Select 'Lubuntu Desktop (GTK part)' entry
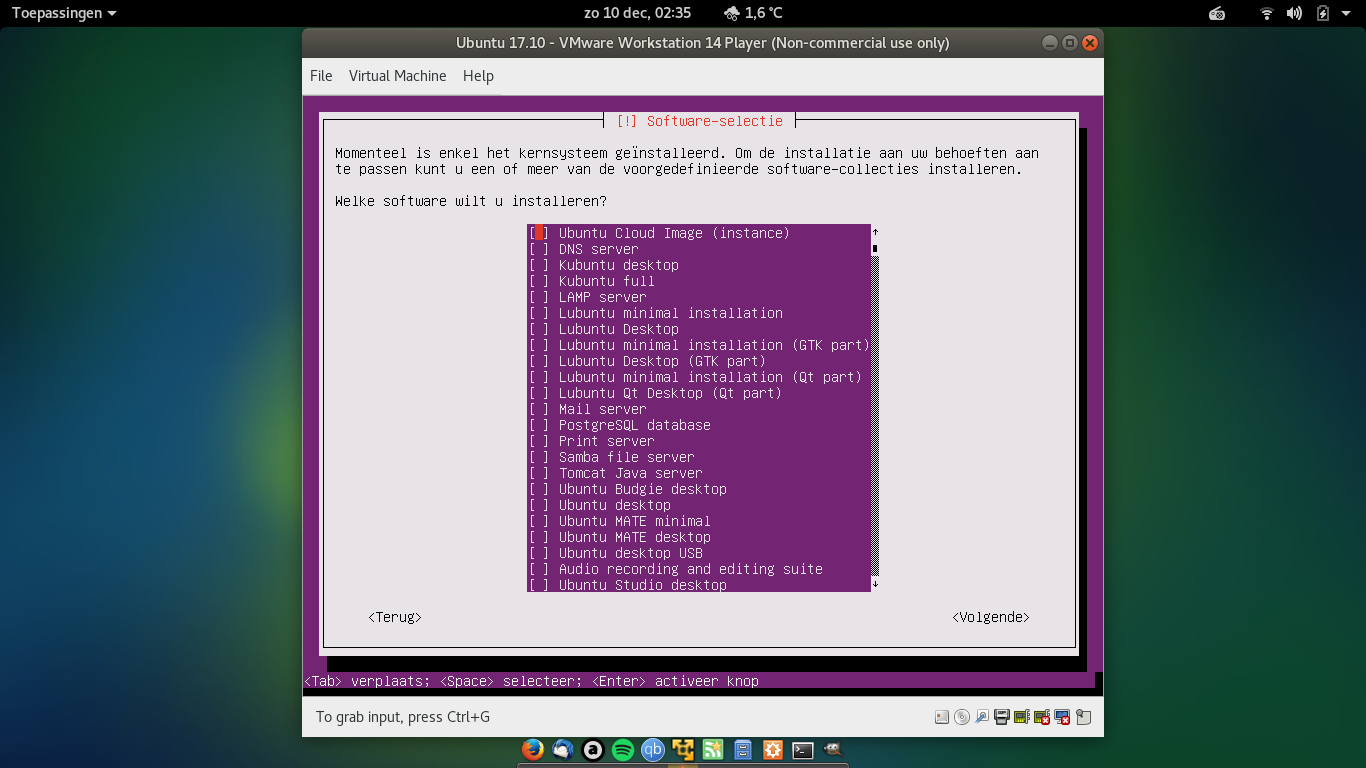The height and width of the screenshot is (768, 1366). coord(662,361)
